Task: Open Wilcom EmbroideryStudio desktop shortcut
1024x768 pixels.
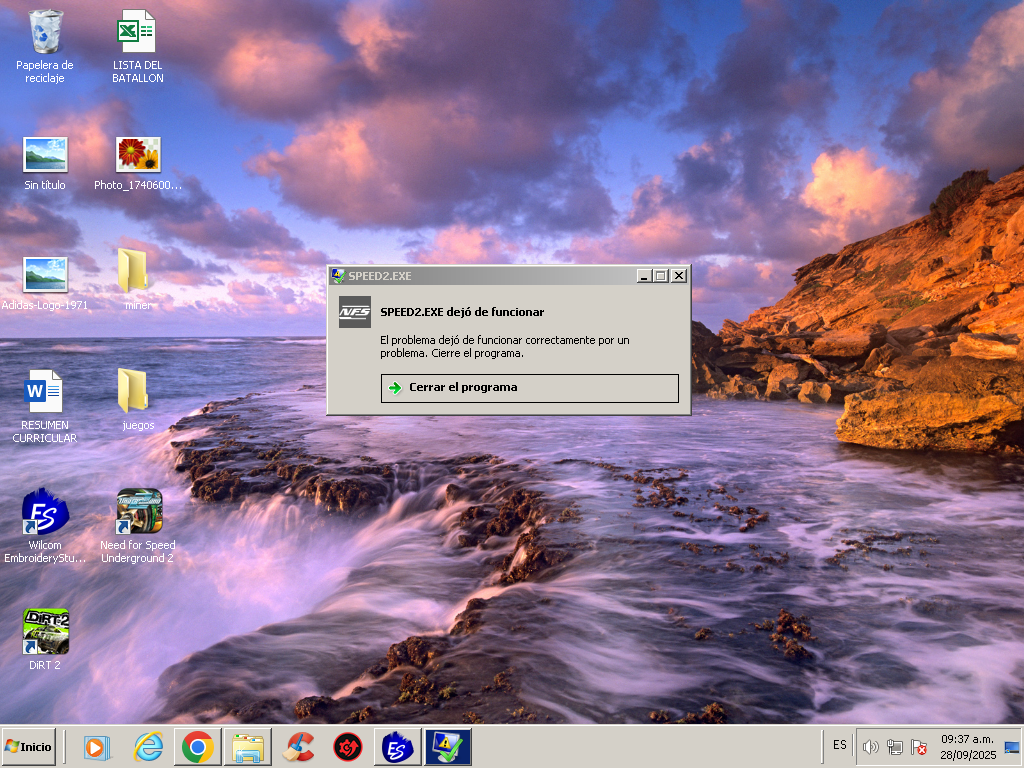Action: (45, 513)
